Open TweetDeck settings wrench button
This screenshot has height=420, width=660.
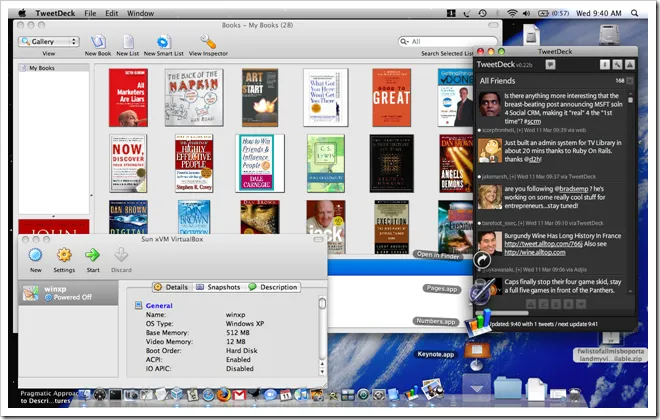(617, 64)
